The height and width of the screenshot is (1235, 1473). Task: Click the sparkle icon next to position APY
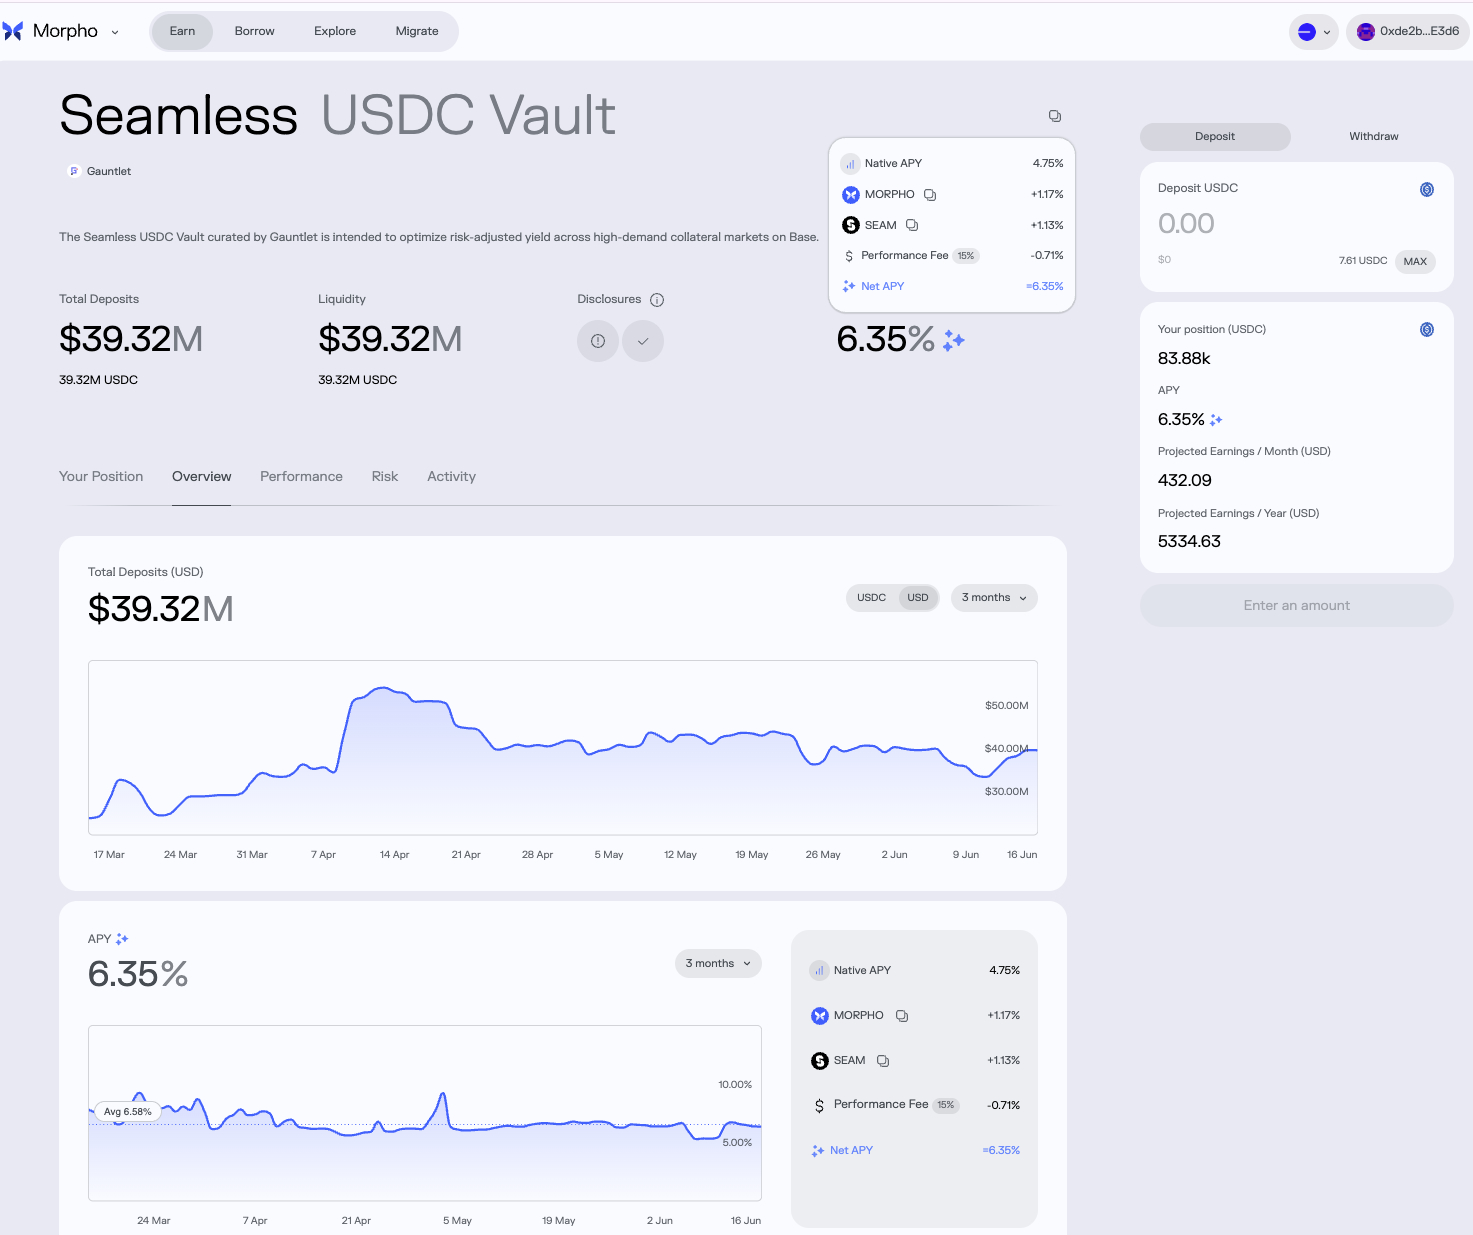[1216, 420]
